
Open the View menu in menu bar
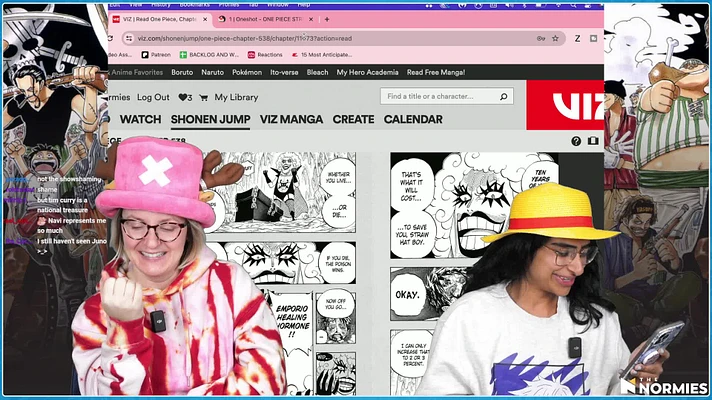(136, 5)
